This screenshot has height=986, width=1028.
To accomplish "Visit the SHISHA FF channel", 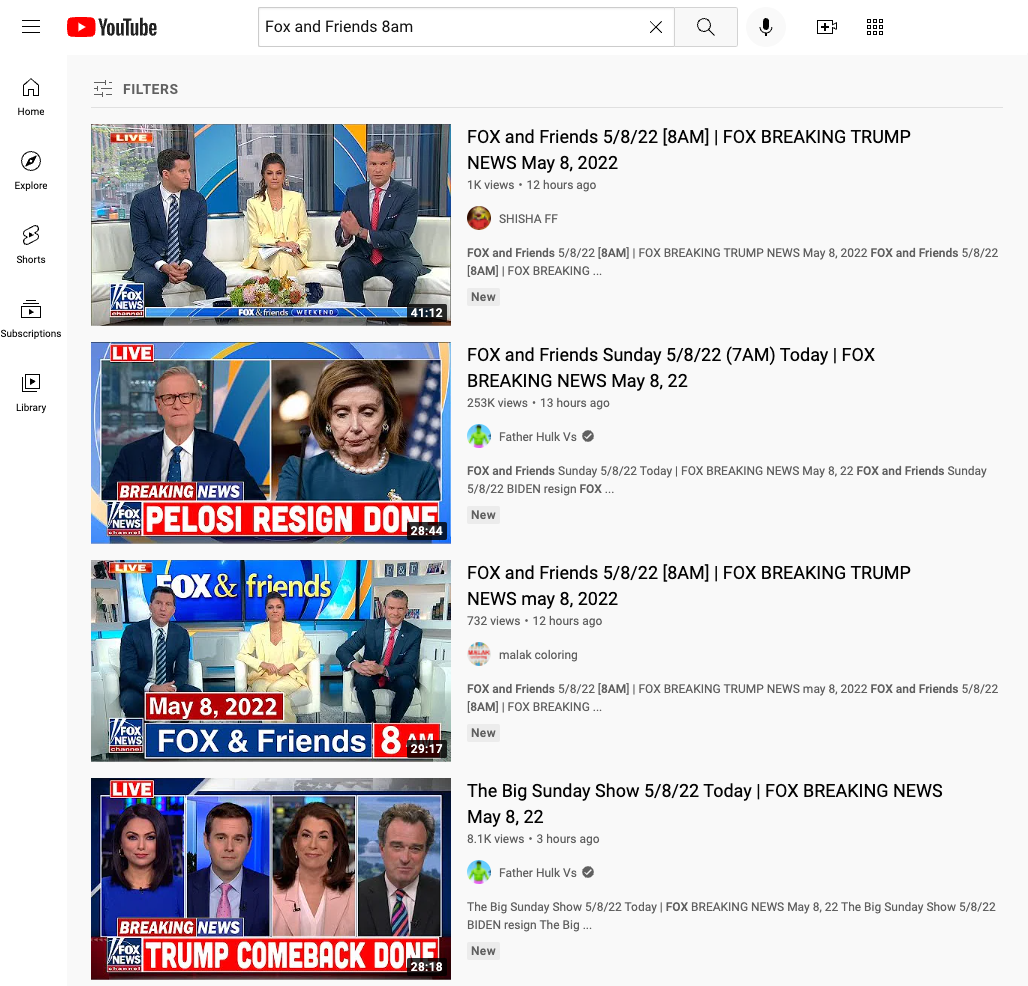I will pyautogui.click(x=528, y=218).
